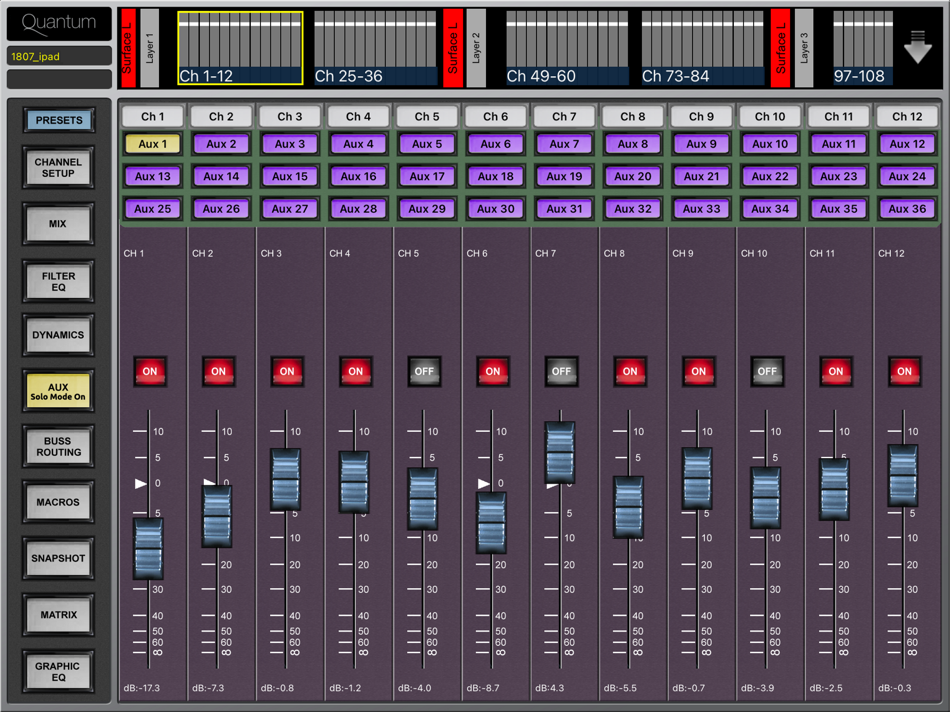Image resolution: width=950 pixels, height=712 pixels.
Task: Click the CH 8 channel name label
Action: click(614, 253)
